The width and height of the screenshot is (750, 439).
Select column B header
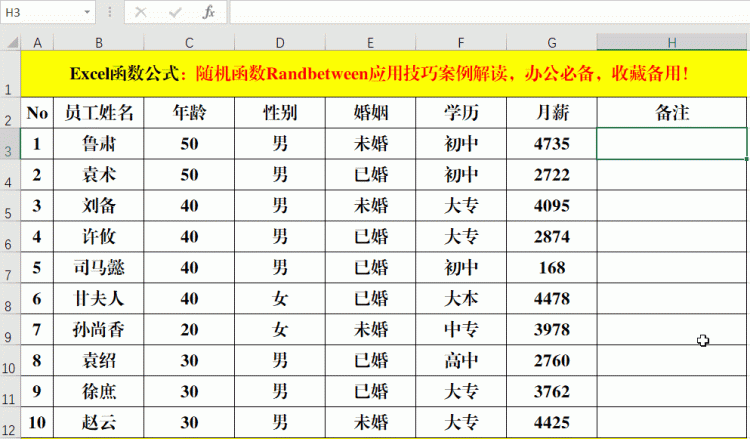click(99, 43)
